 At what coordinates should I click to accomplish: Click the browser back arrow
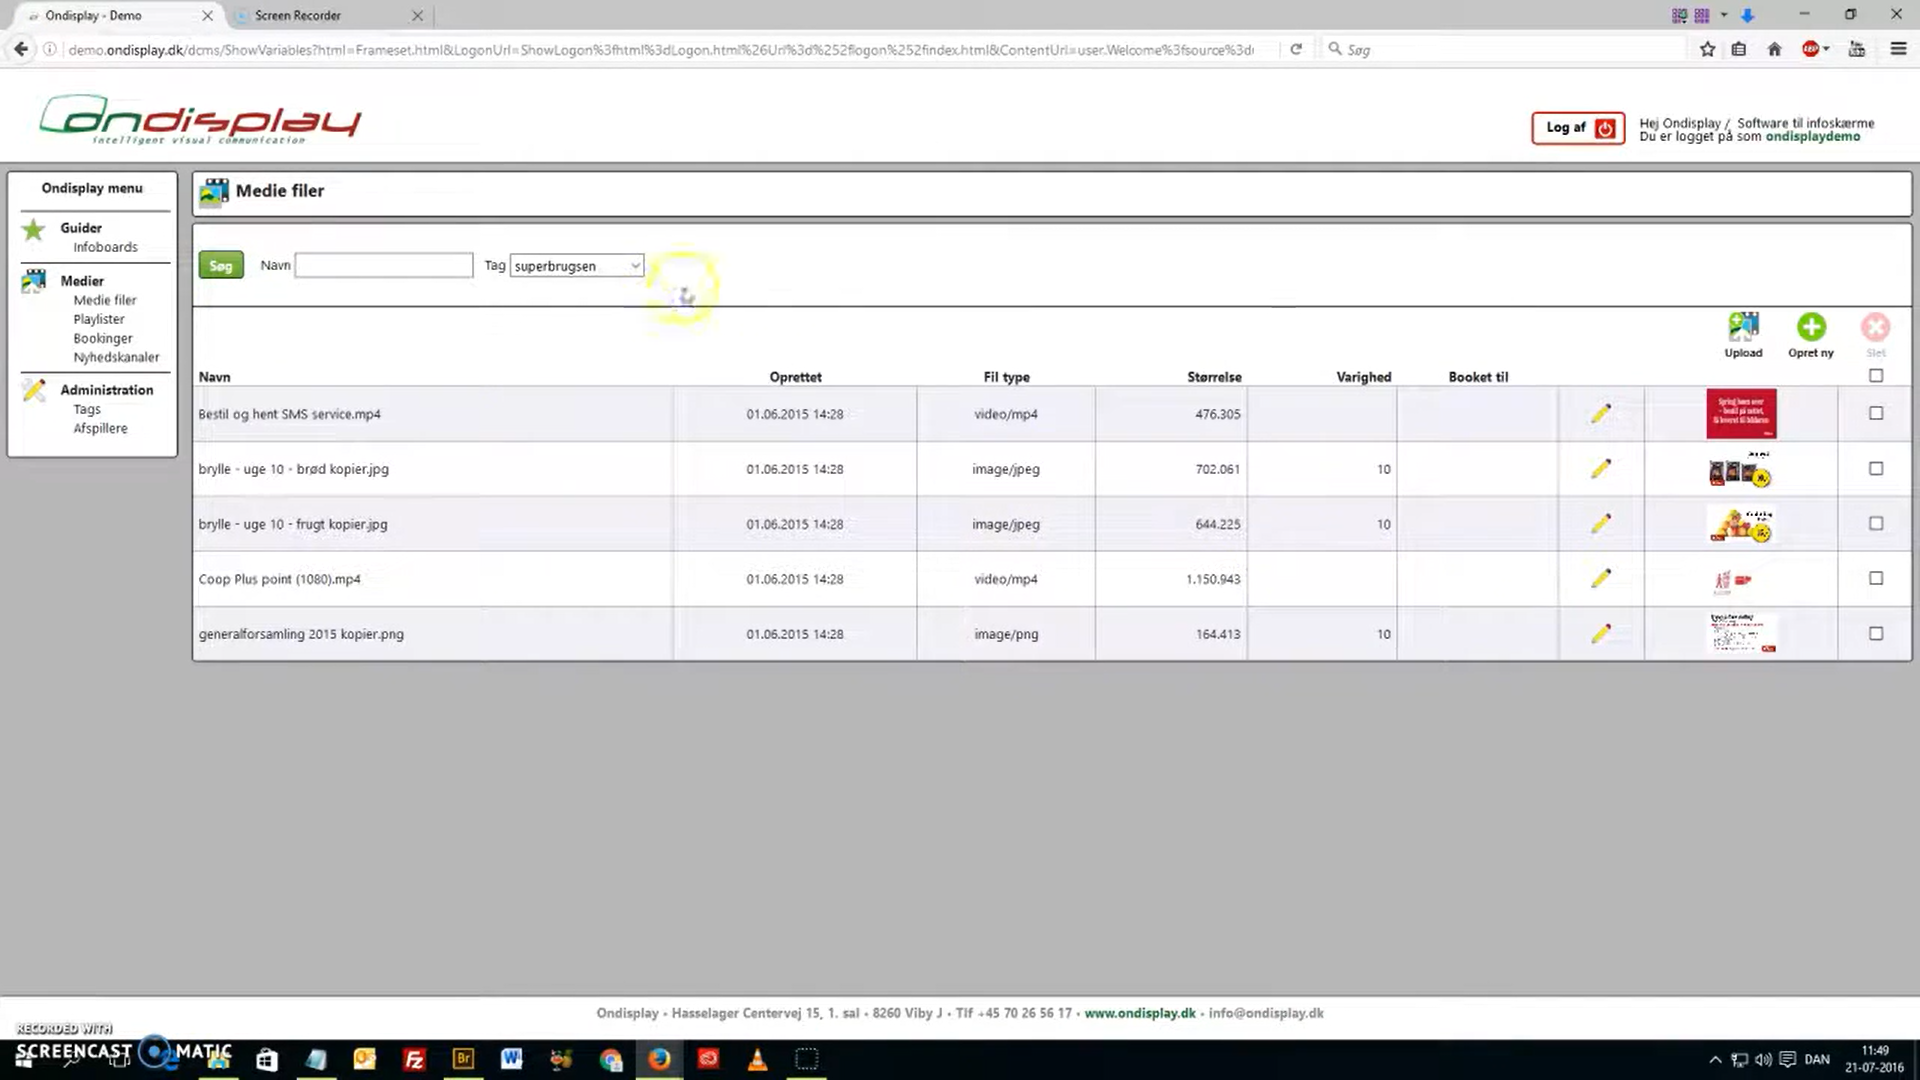(21, 49)
